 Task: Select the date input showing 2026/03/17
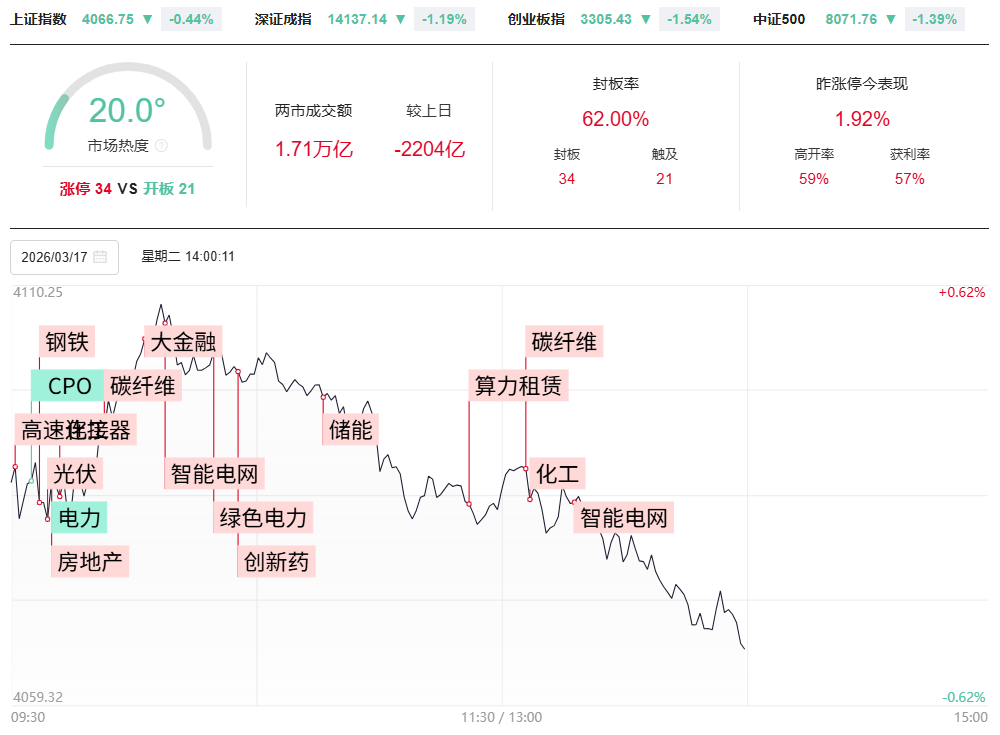(x=55, y=257)
